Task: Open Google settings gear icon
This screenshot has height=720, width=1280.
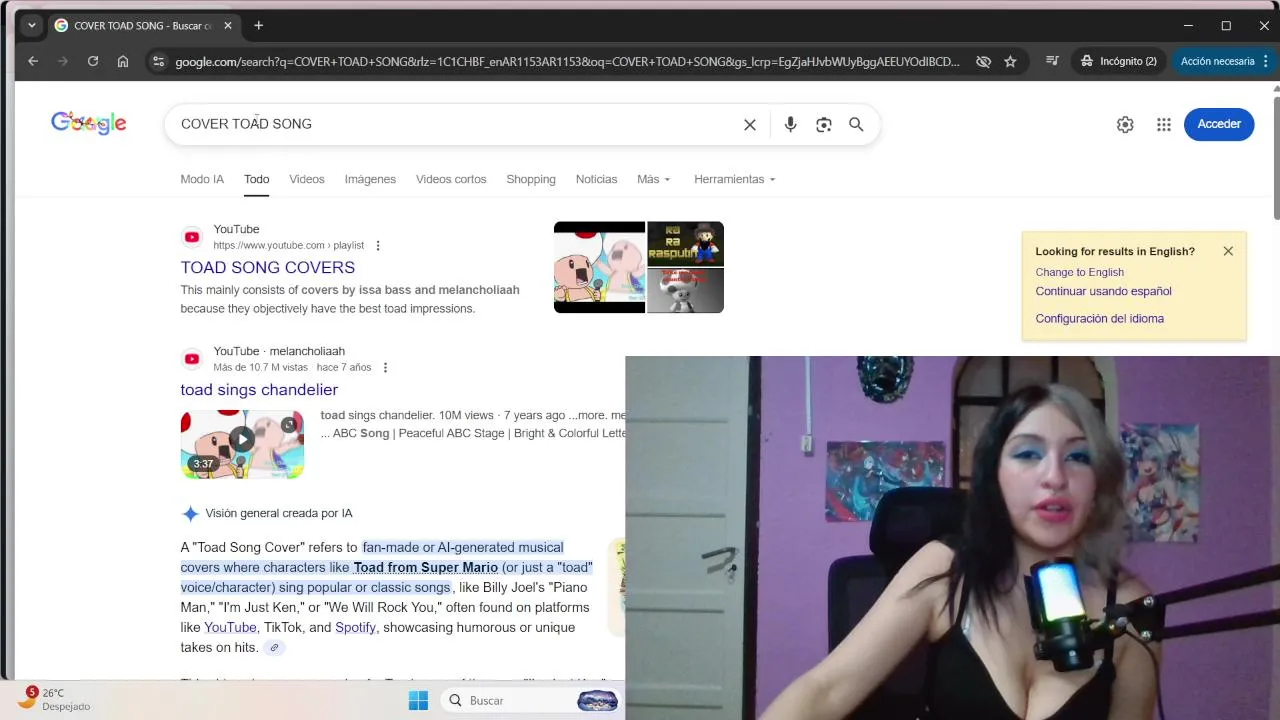Action: (x=1125, y=124)
